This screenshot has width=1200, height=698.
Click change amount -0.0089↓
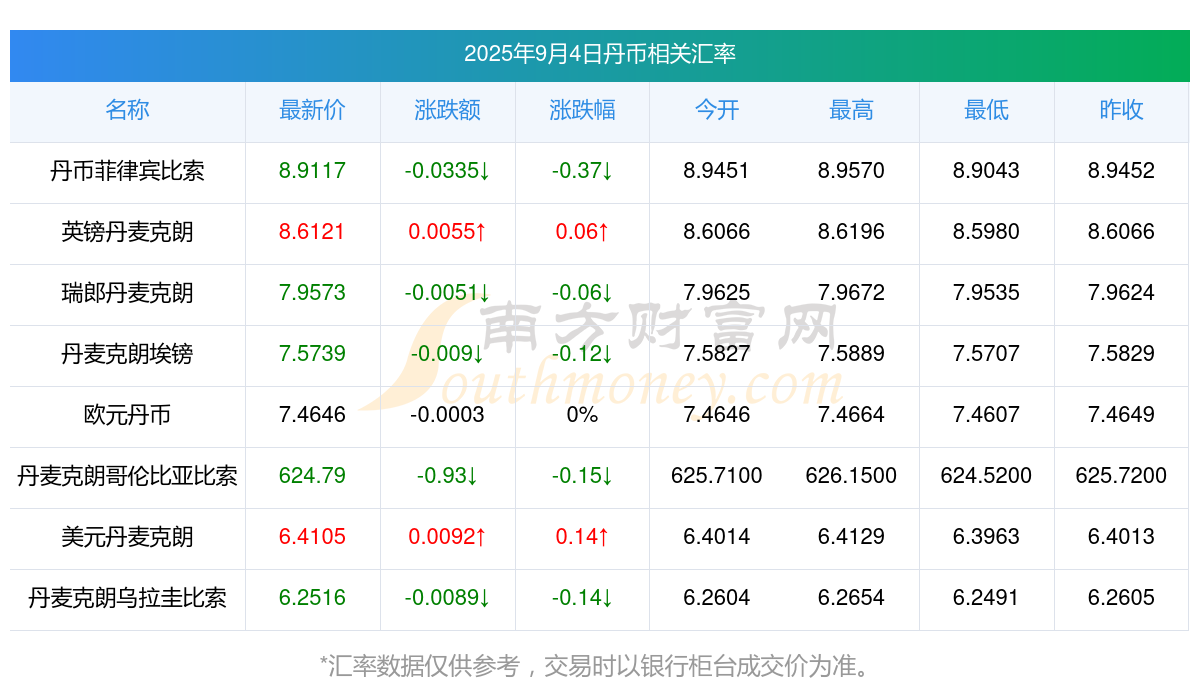coord(448,598)
